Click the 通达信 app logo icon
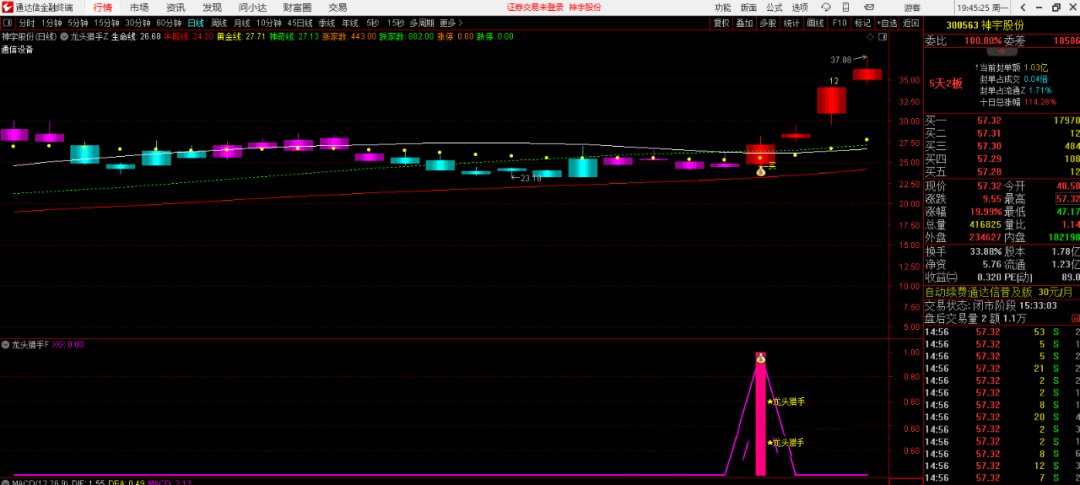Viewport: 1080px width, 485px height. 7,7
